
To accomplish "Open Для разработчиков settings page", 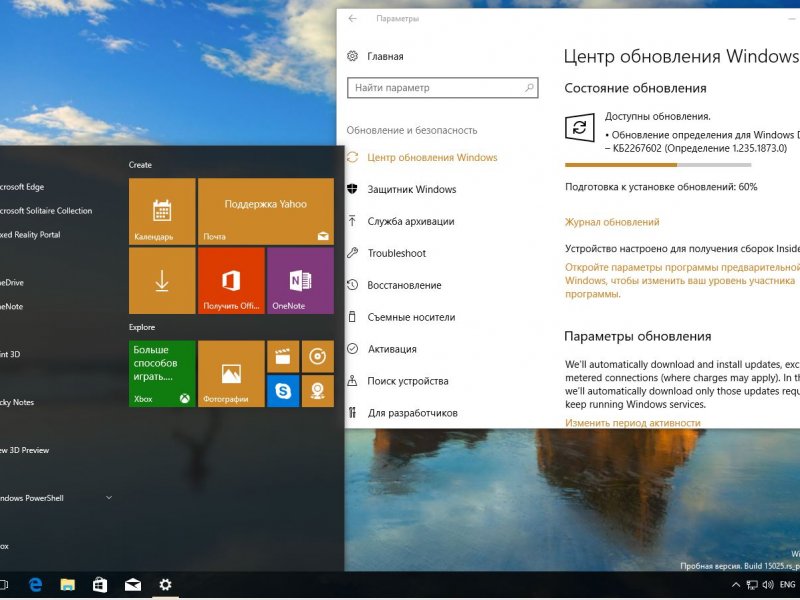I will coord(412,413).
